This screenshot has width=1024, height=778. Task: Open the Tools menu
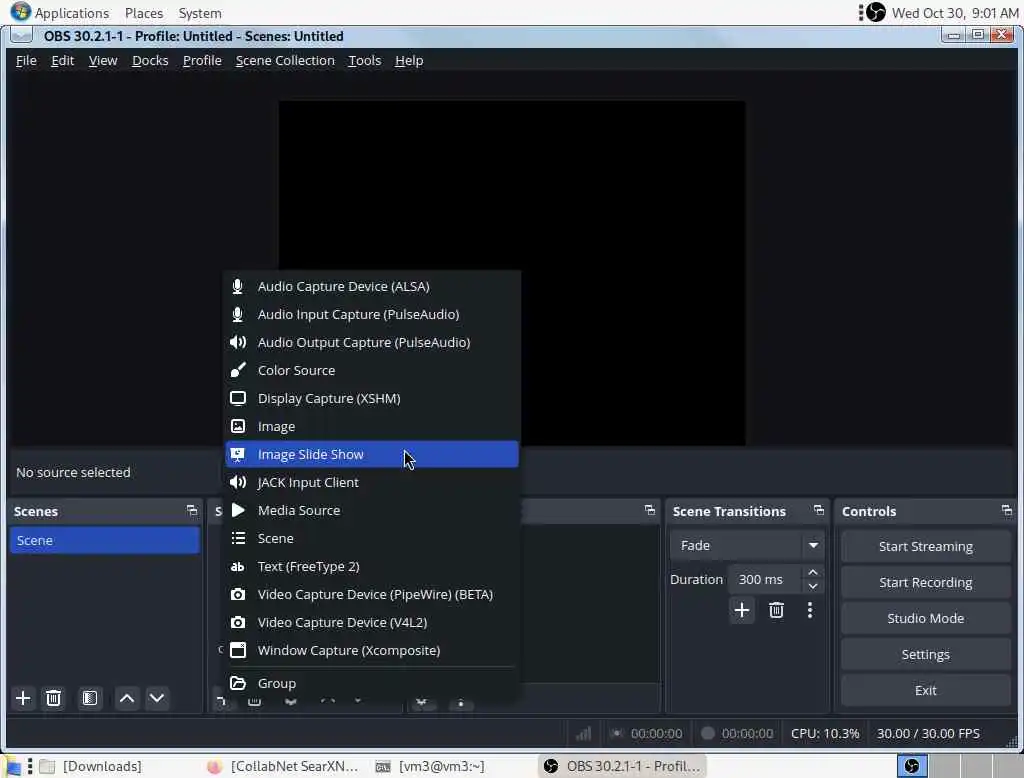[364, 60]
